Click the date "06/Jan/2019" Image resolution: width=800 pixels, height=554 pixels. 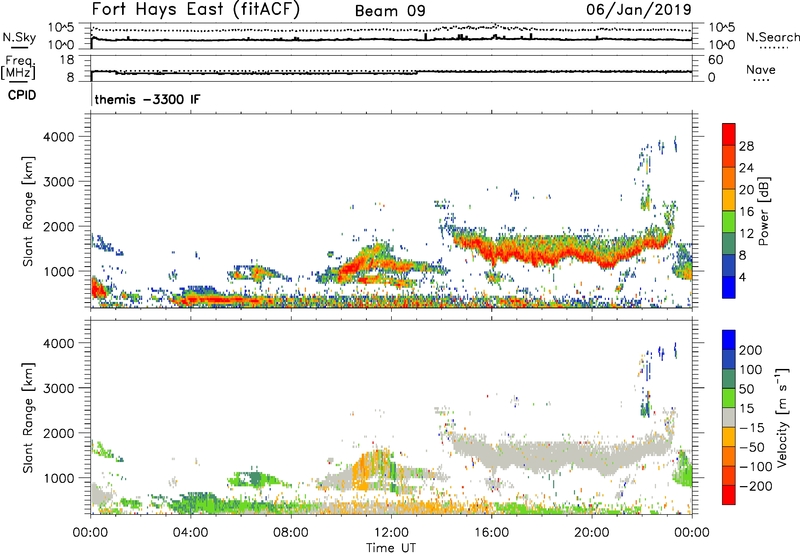point(638,9)
